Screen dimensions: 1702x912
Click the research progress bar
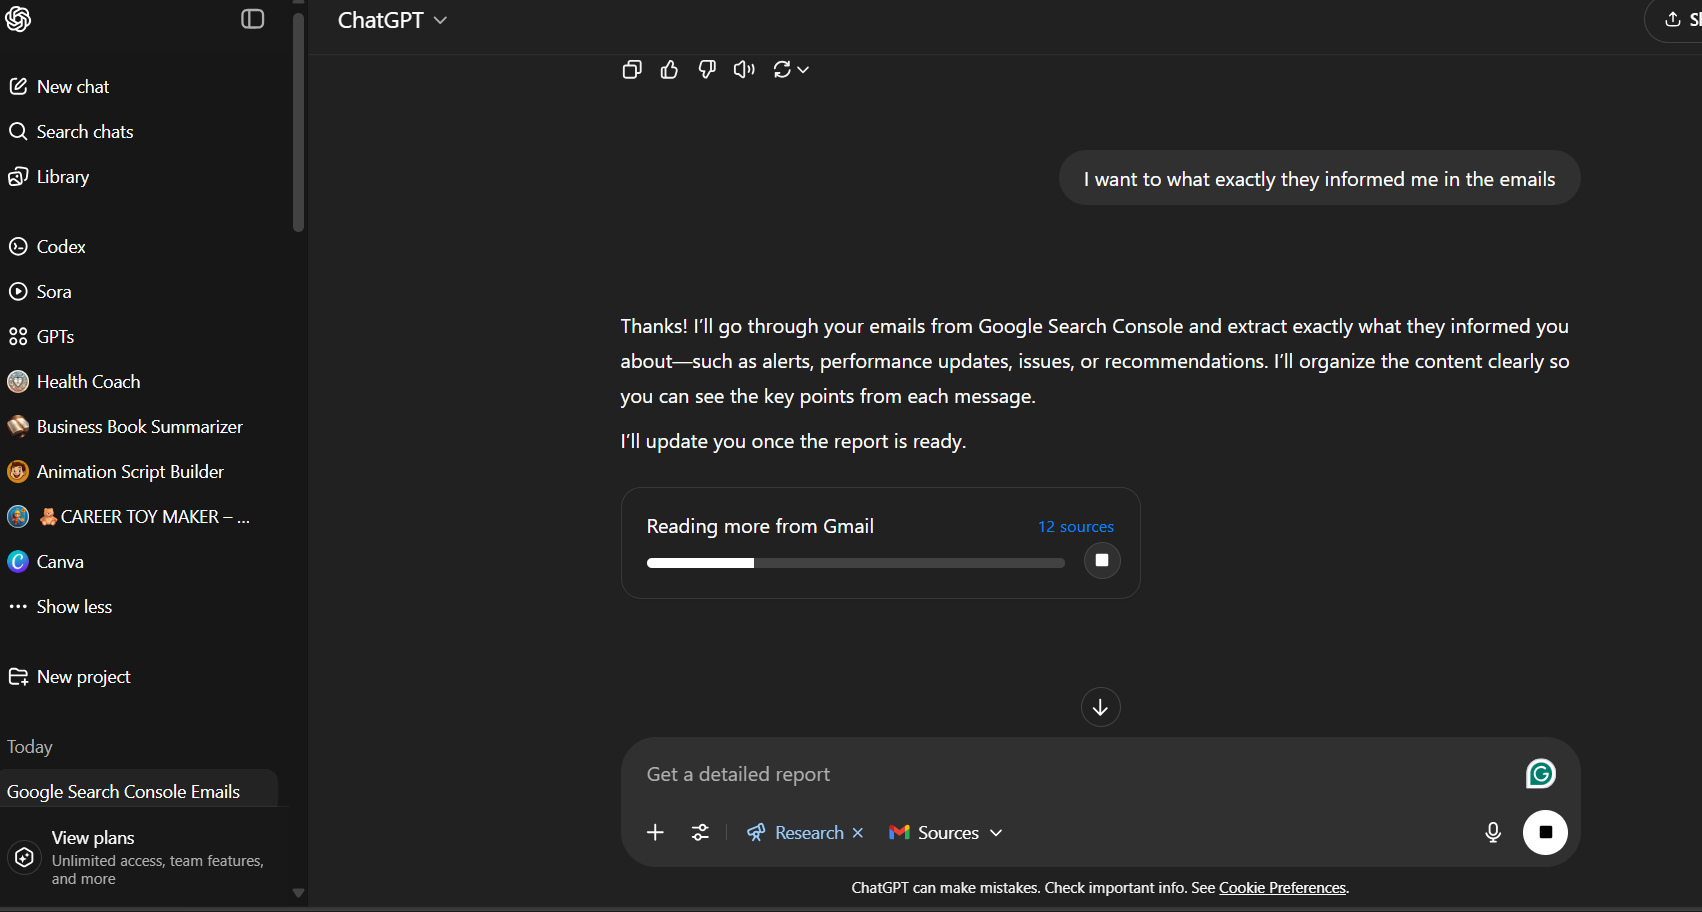[856, 563]
